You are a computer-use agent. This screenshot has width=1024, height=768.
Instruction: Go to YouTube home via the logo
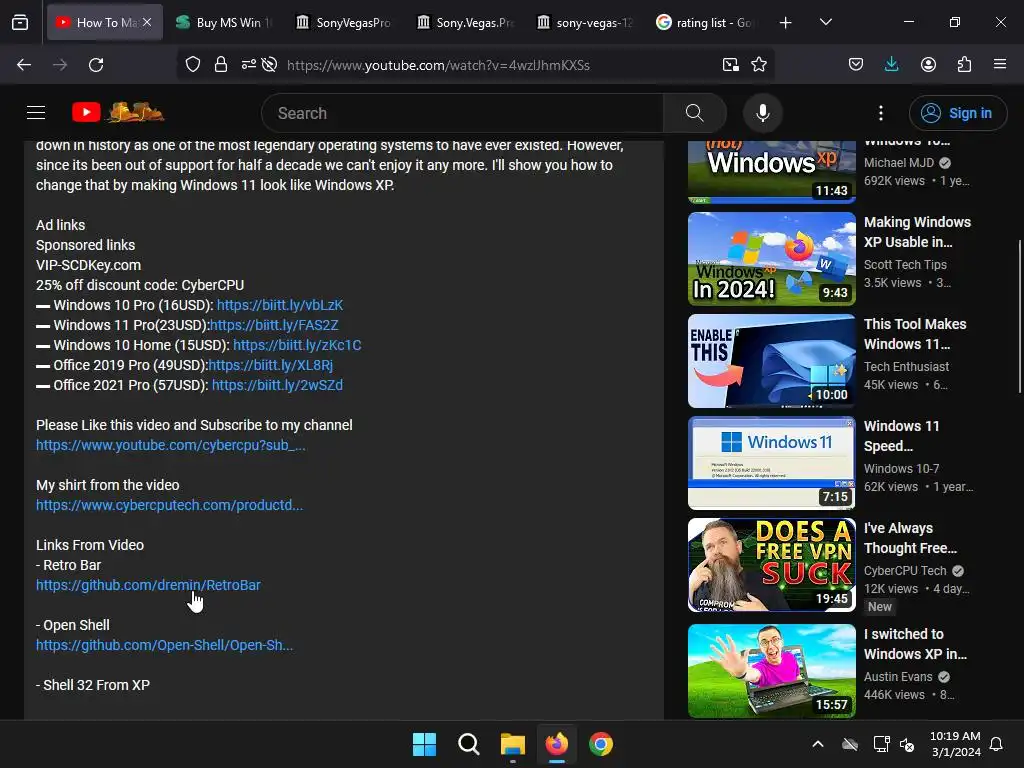(118, 112)
